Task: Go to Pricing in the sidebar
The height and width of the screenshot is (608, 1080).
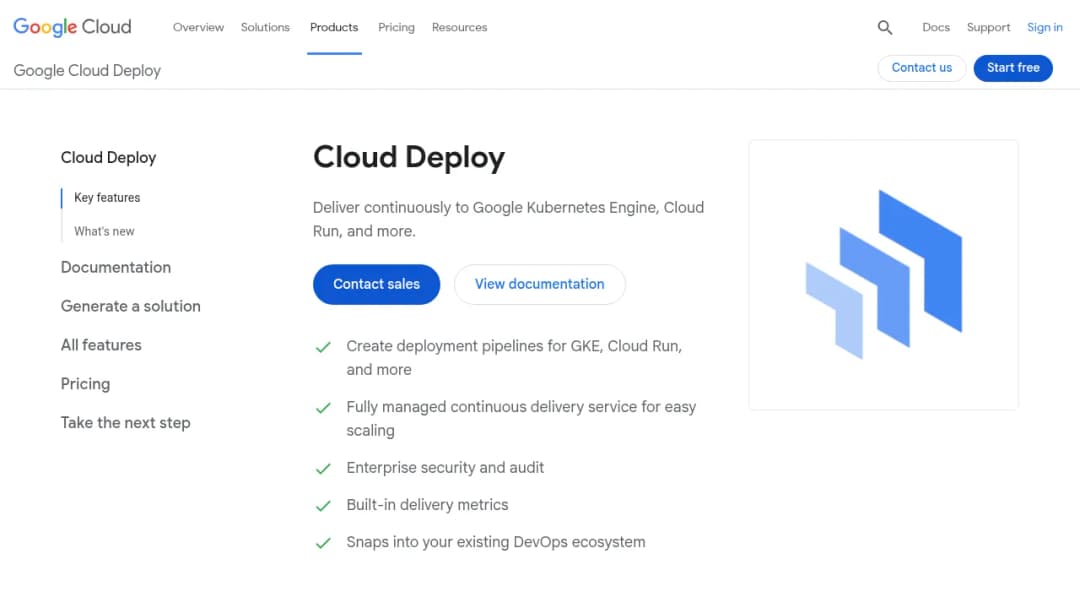Action: point(85,384)
